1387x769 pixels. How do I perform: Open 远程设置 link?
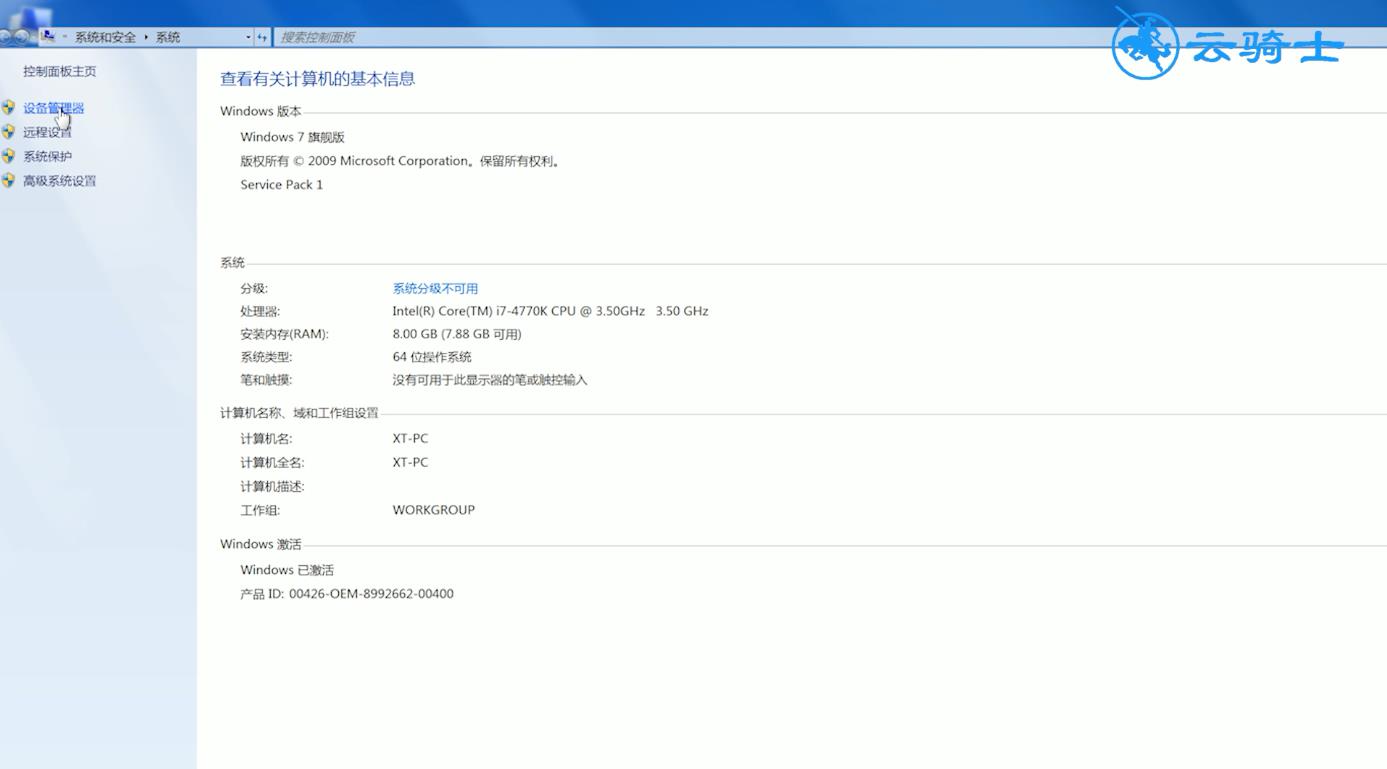point(47,132)
